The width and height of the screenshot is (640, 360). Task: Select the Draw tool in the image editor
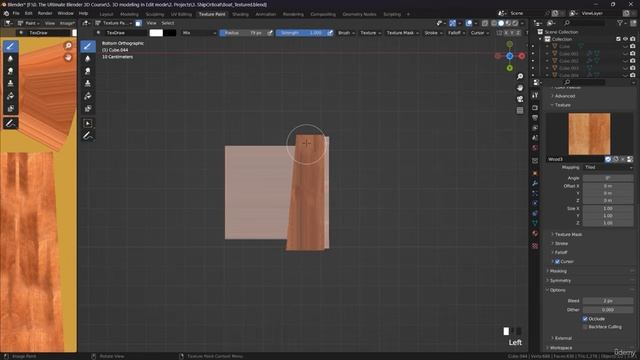pyautogui.click(x=10, y=46)
